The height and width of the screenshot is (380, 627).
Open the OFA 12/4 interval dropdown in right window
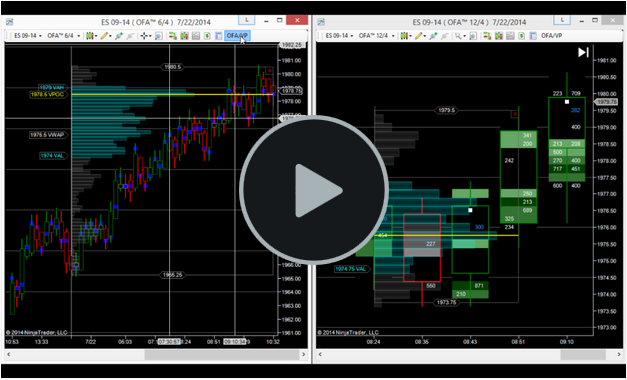[x=376, y=36]
